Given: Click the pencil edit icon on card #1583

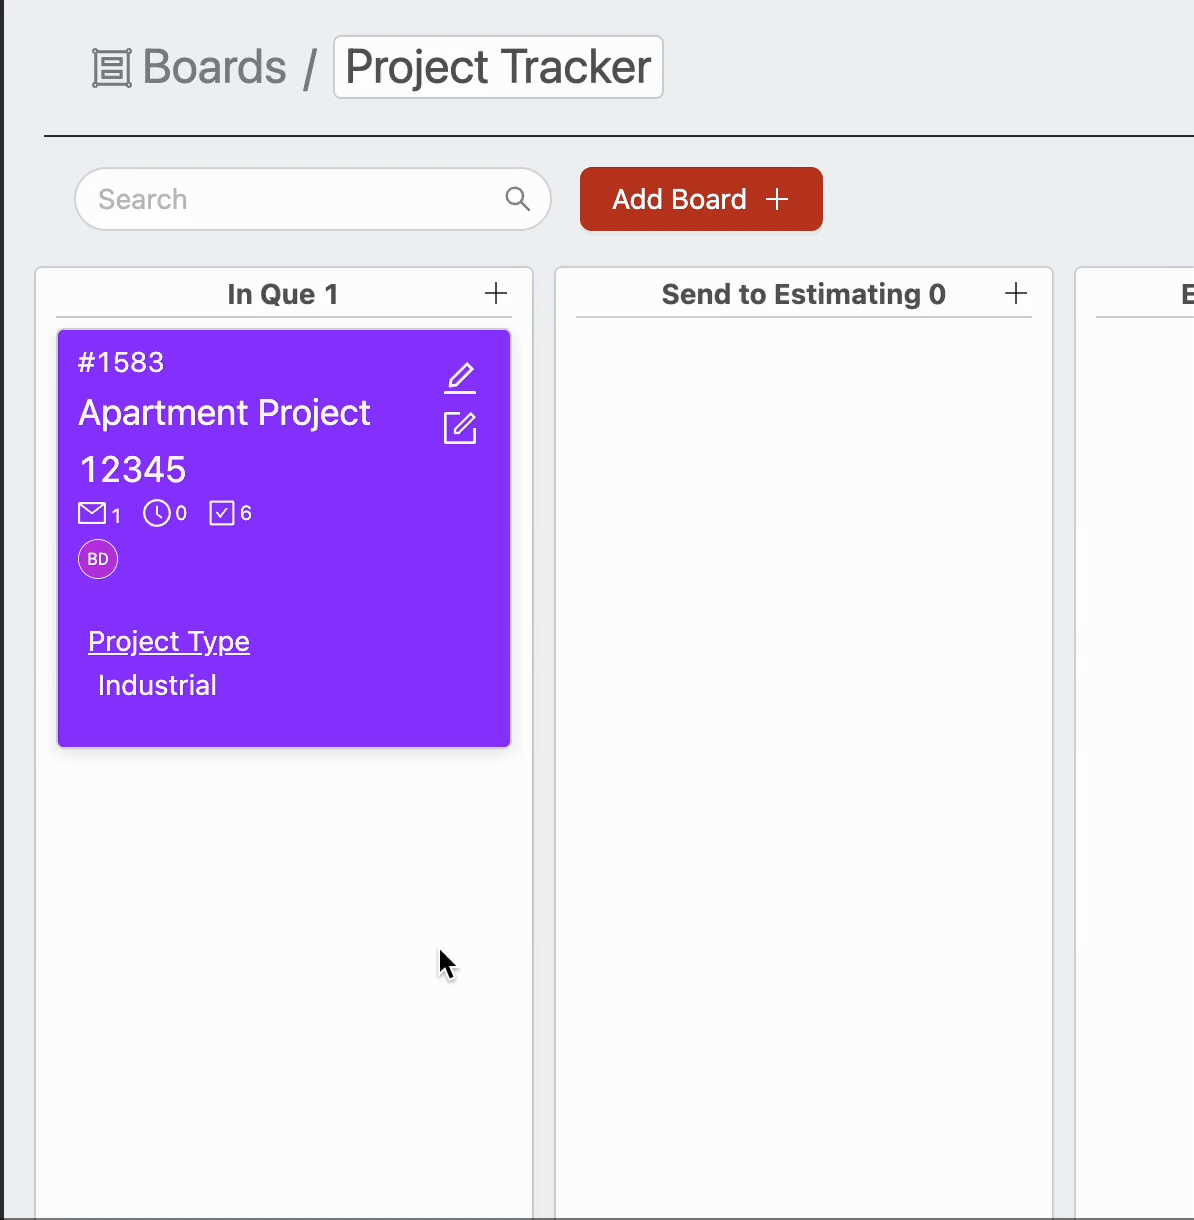Looking at the screenshot, I should tap(460, 377).
